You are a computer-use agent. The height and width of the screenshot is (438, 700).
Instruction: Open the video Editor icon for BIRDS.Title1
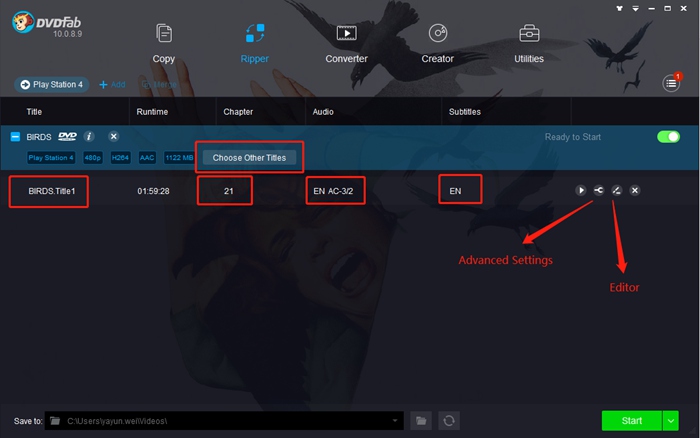(617, 191)
